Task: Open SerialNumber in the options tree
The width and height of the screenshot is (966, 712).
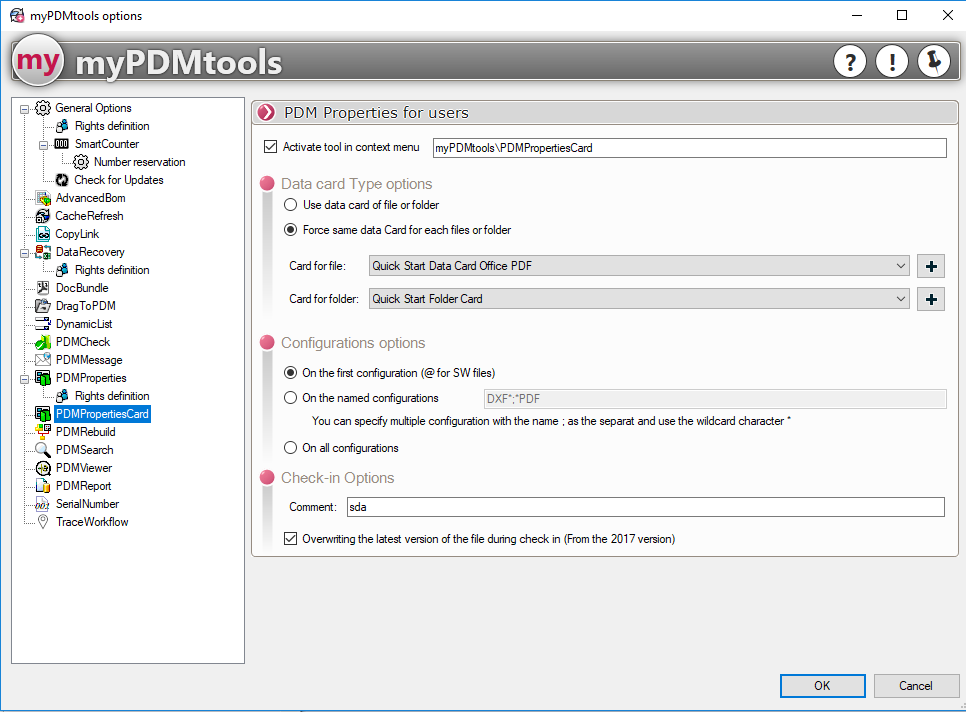Action: (x=87, y=504)
